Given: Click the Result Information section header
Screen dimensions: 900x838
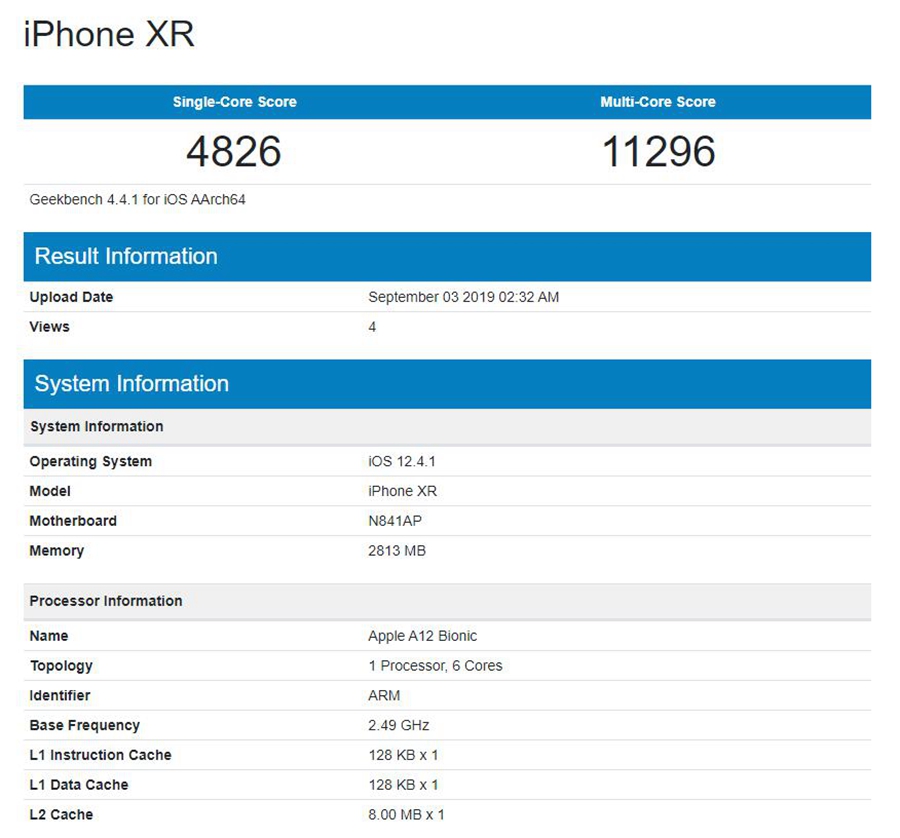Looking at the screenshot, I should pos(125,256).
